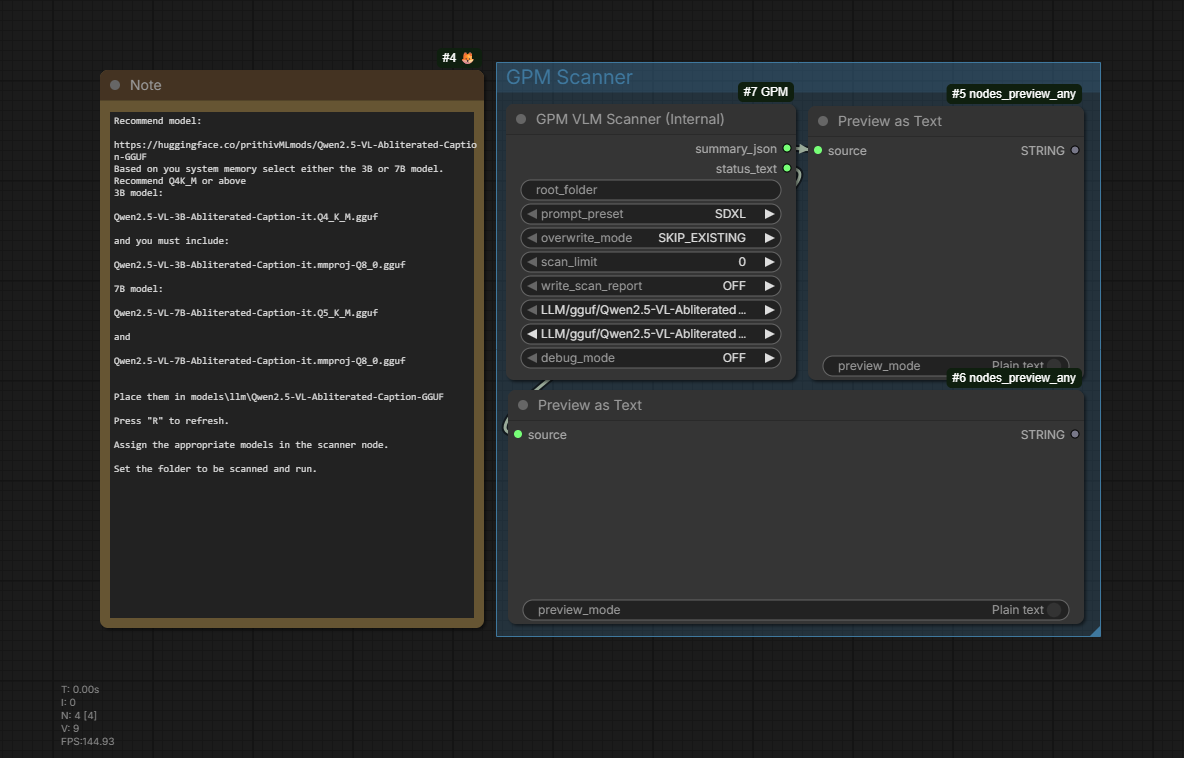This screenshot has height=758, width=1184.
Task: Select the GPM Scanner group title
Action: tap(569, 77)
